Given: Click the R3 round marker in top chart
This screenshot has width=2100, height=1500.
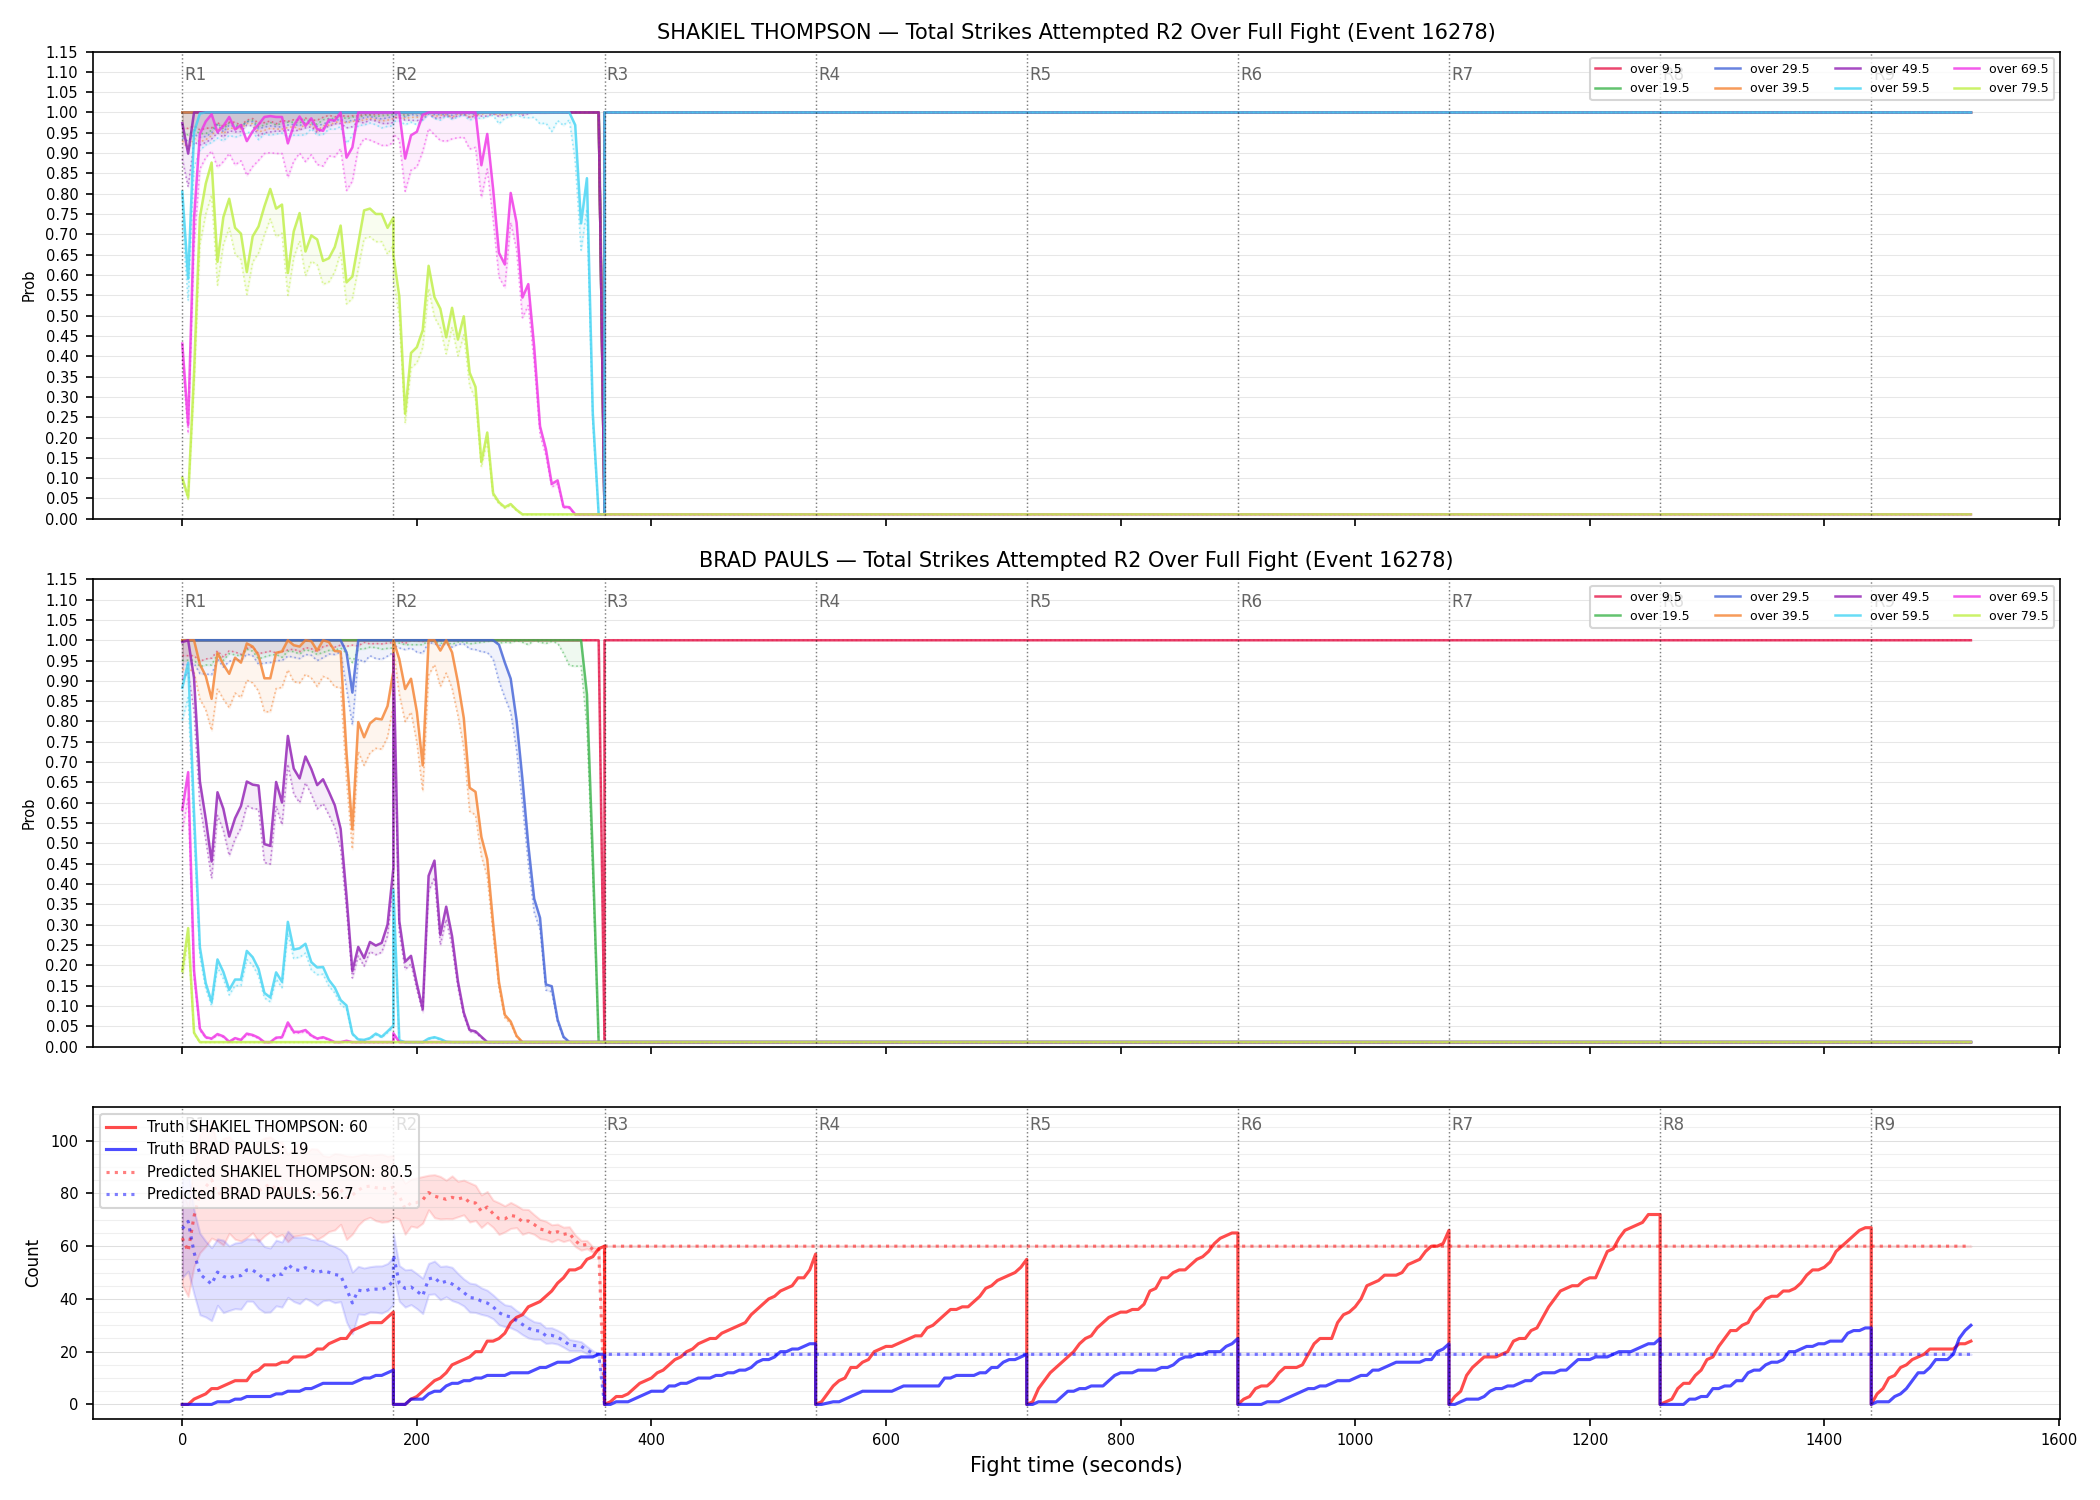Looking at the screenshot, I should [617, 74].
